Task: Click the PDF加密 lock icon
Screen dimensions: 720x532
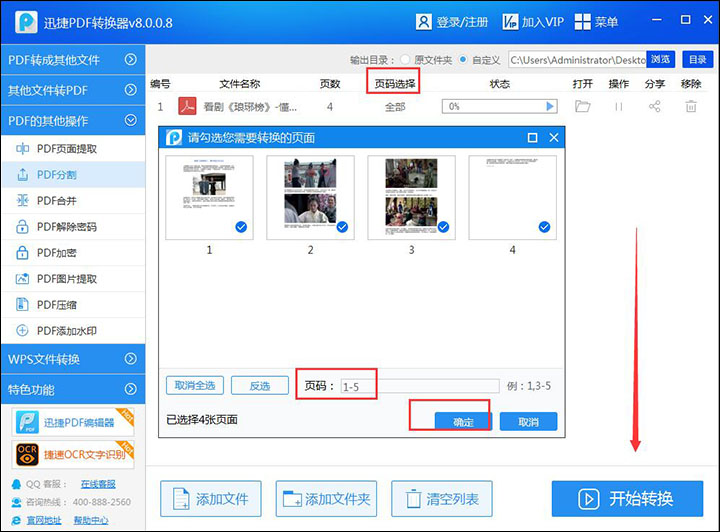Action: point(22,252)
